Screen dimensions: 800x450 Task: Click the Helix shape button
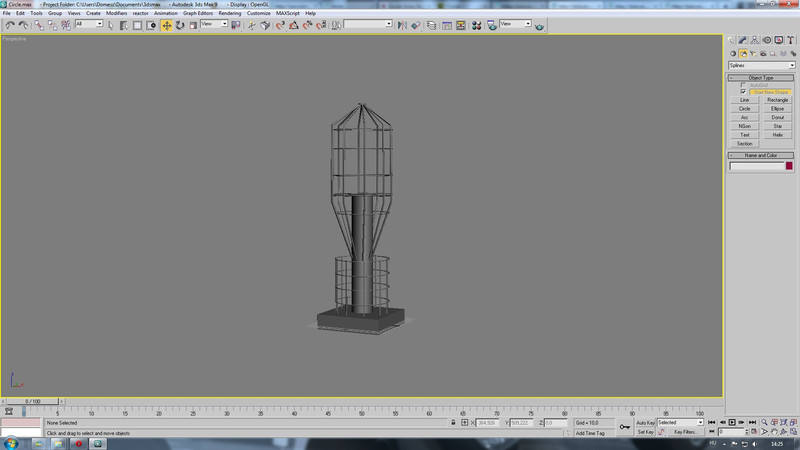(x=777, y=135)
